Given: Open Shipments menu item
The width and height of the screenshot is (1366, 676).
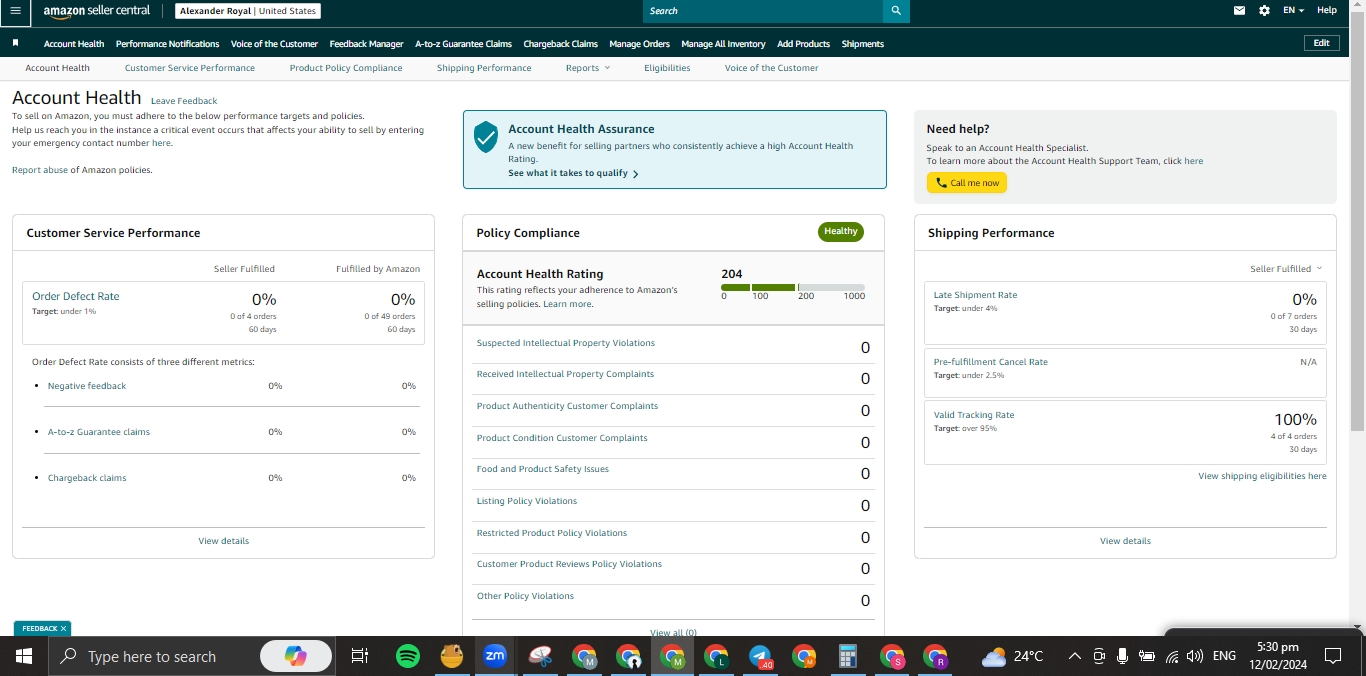Looking at the screenshot, I should pyautogui.click(x=862, y=44).
